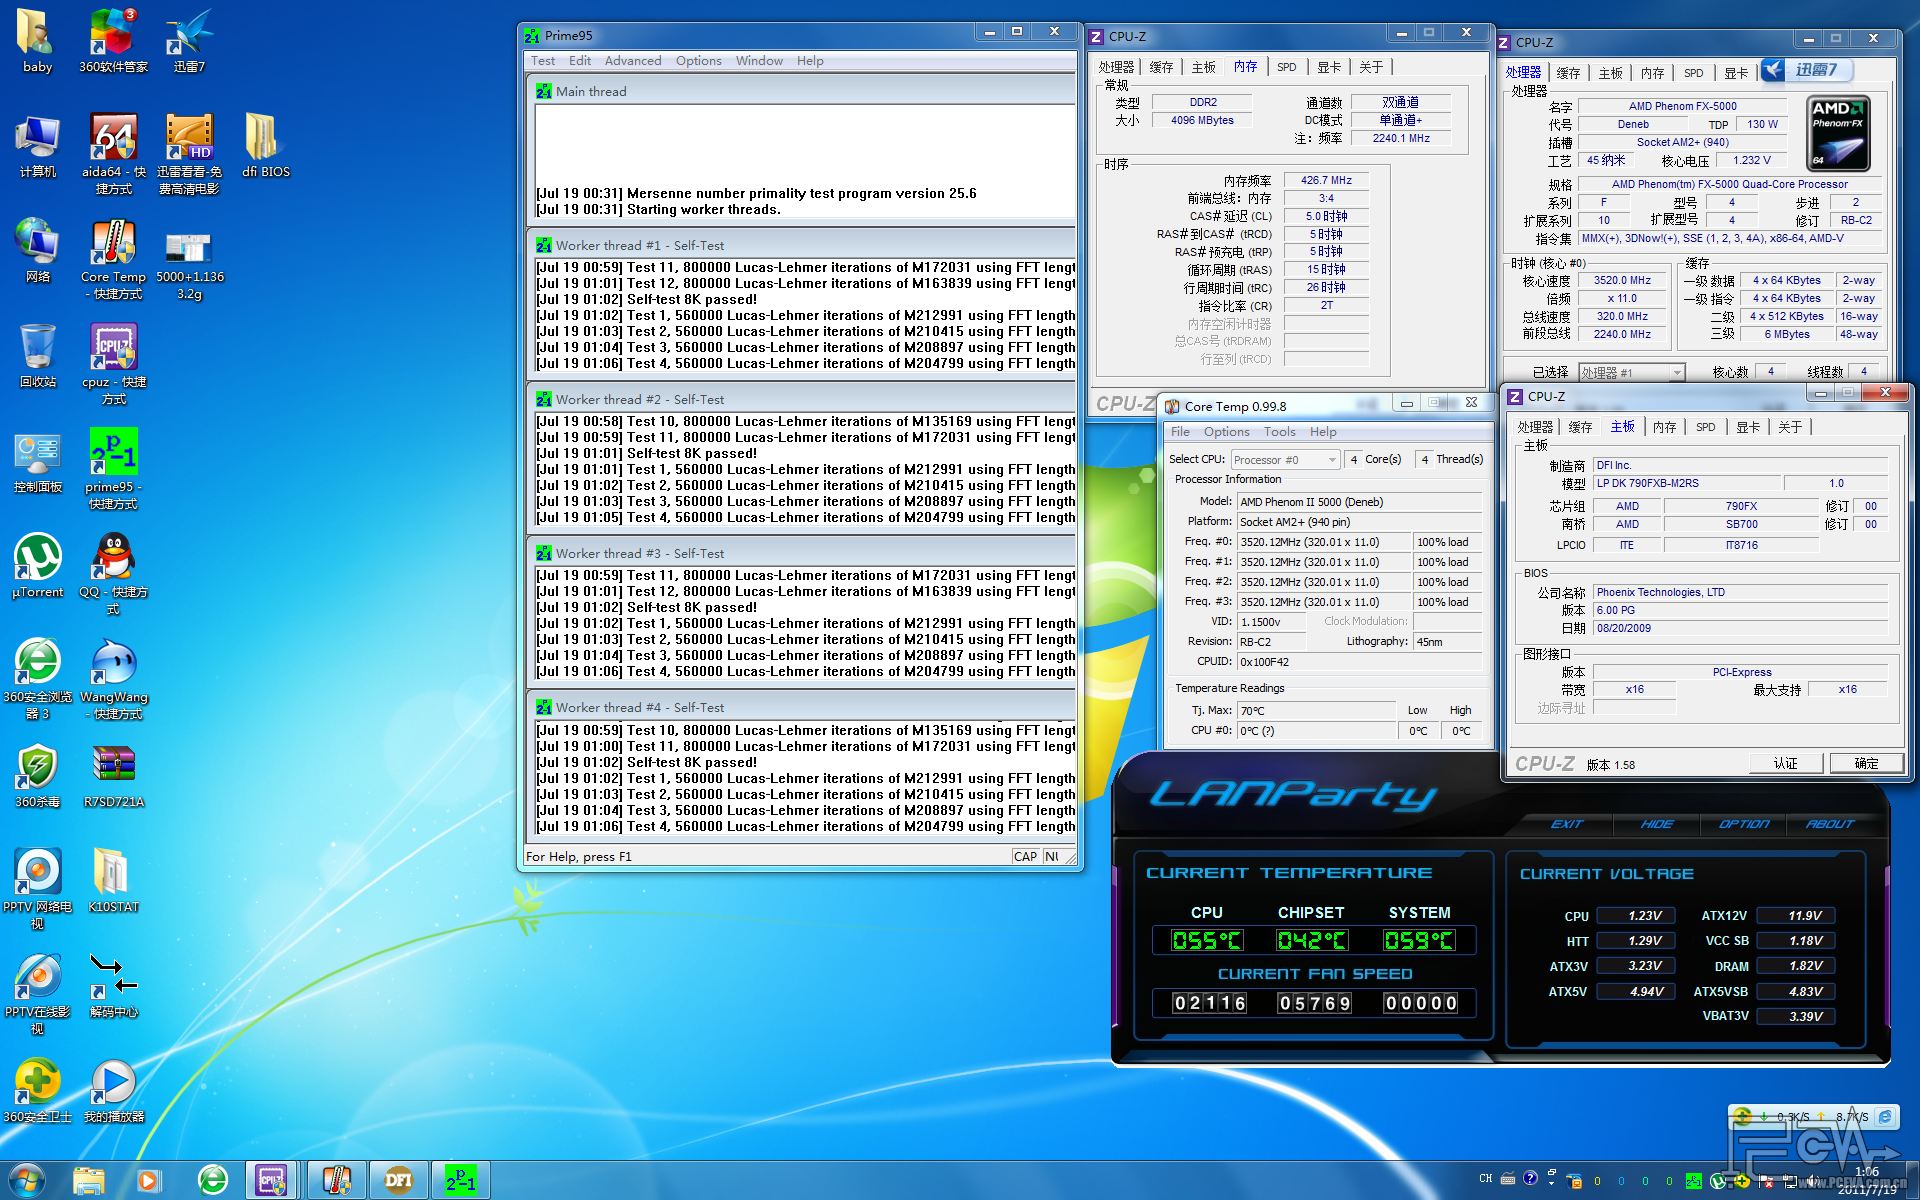Click the 认证 button in CPU-Z

point(1785,764)
